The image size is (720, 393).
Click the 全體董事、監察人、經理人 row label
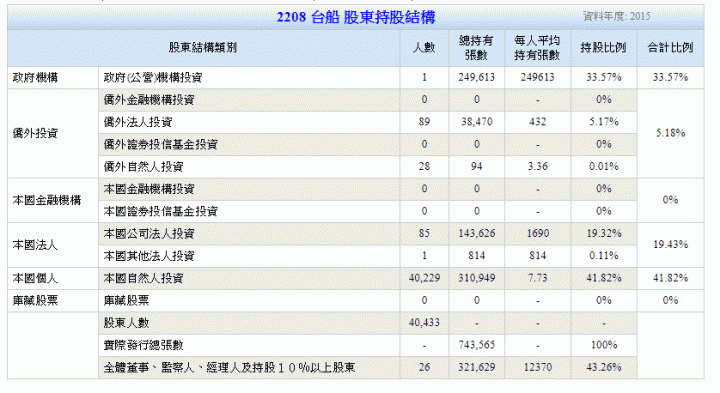(229, 368)
